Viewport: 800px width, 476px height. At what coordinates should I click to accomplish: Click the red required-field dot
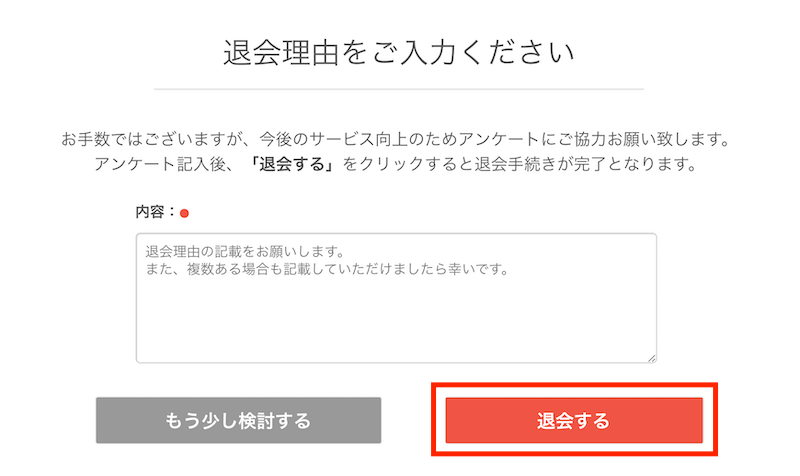click(x=184, y=213)
